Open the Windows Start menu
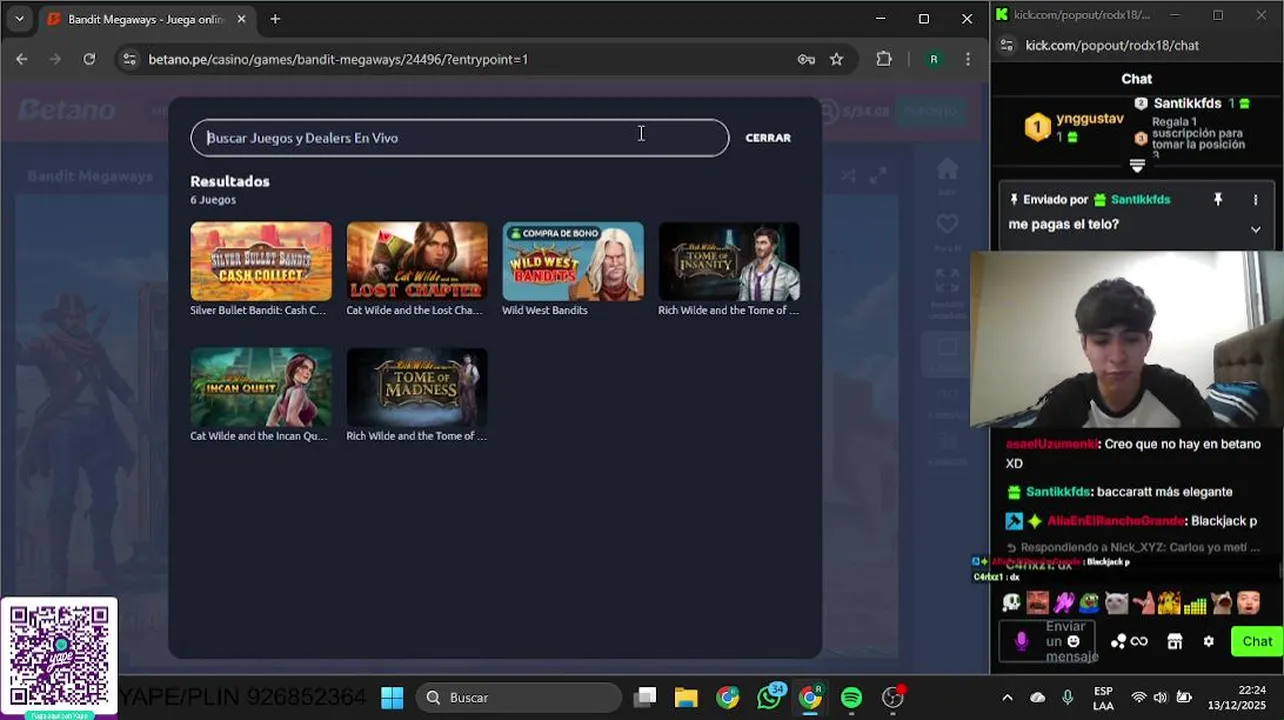 [x=392, y=697]
